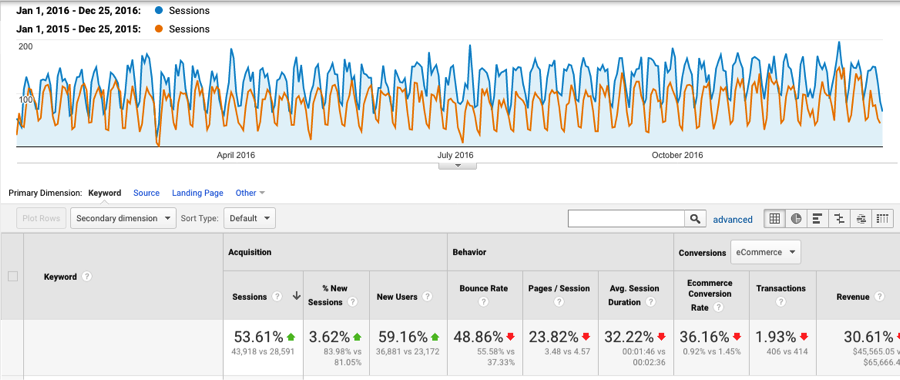Expand the Other primary dimension menu
This screenshot has width=900, height=380.
(250, 193)
